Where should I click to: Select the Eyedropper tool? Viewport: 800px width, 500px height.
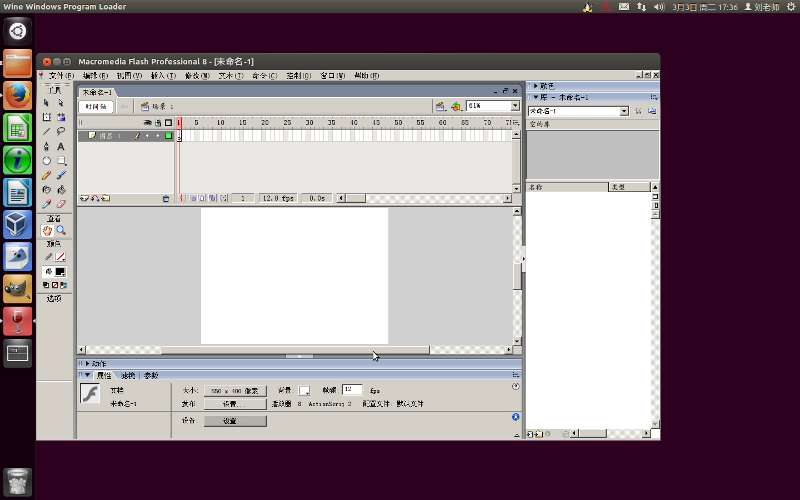click(x=46, y=204)
